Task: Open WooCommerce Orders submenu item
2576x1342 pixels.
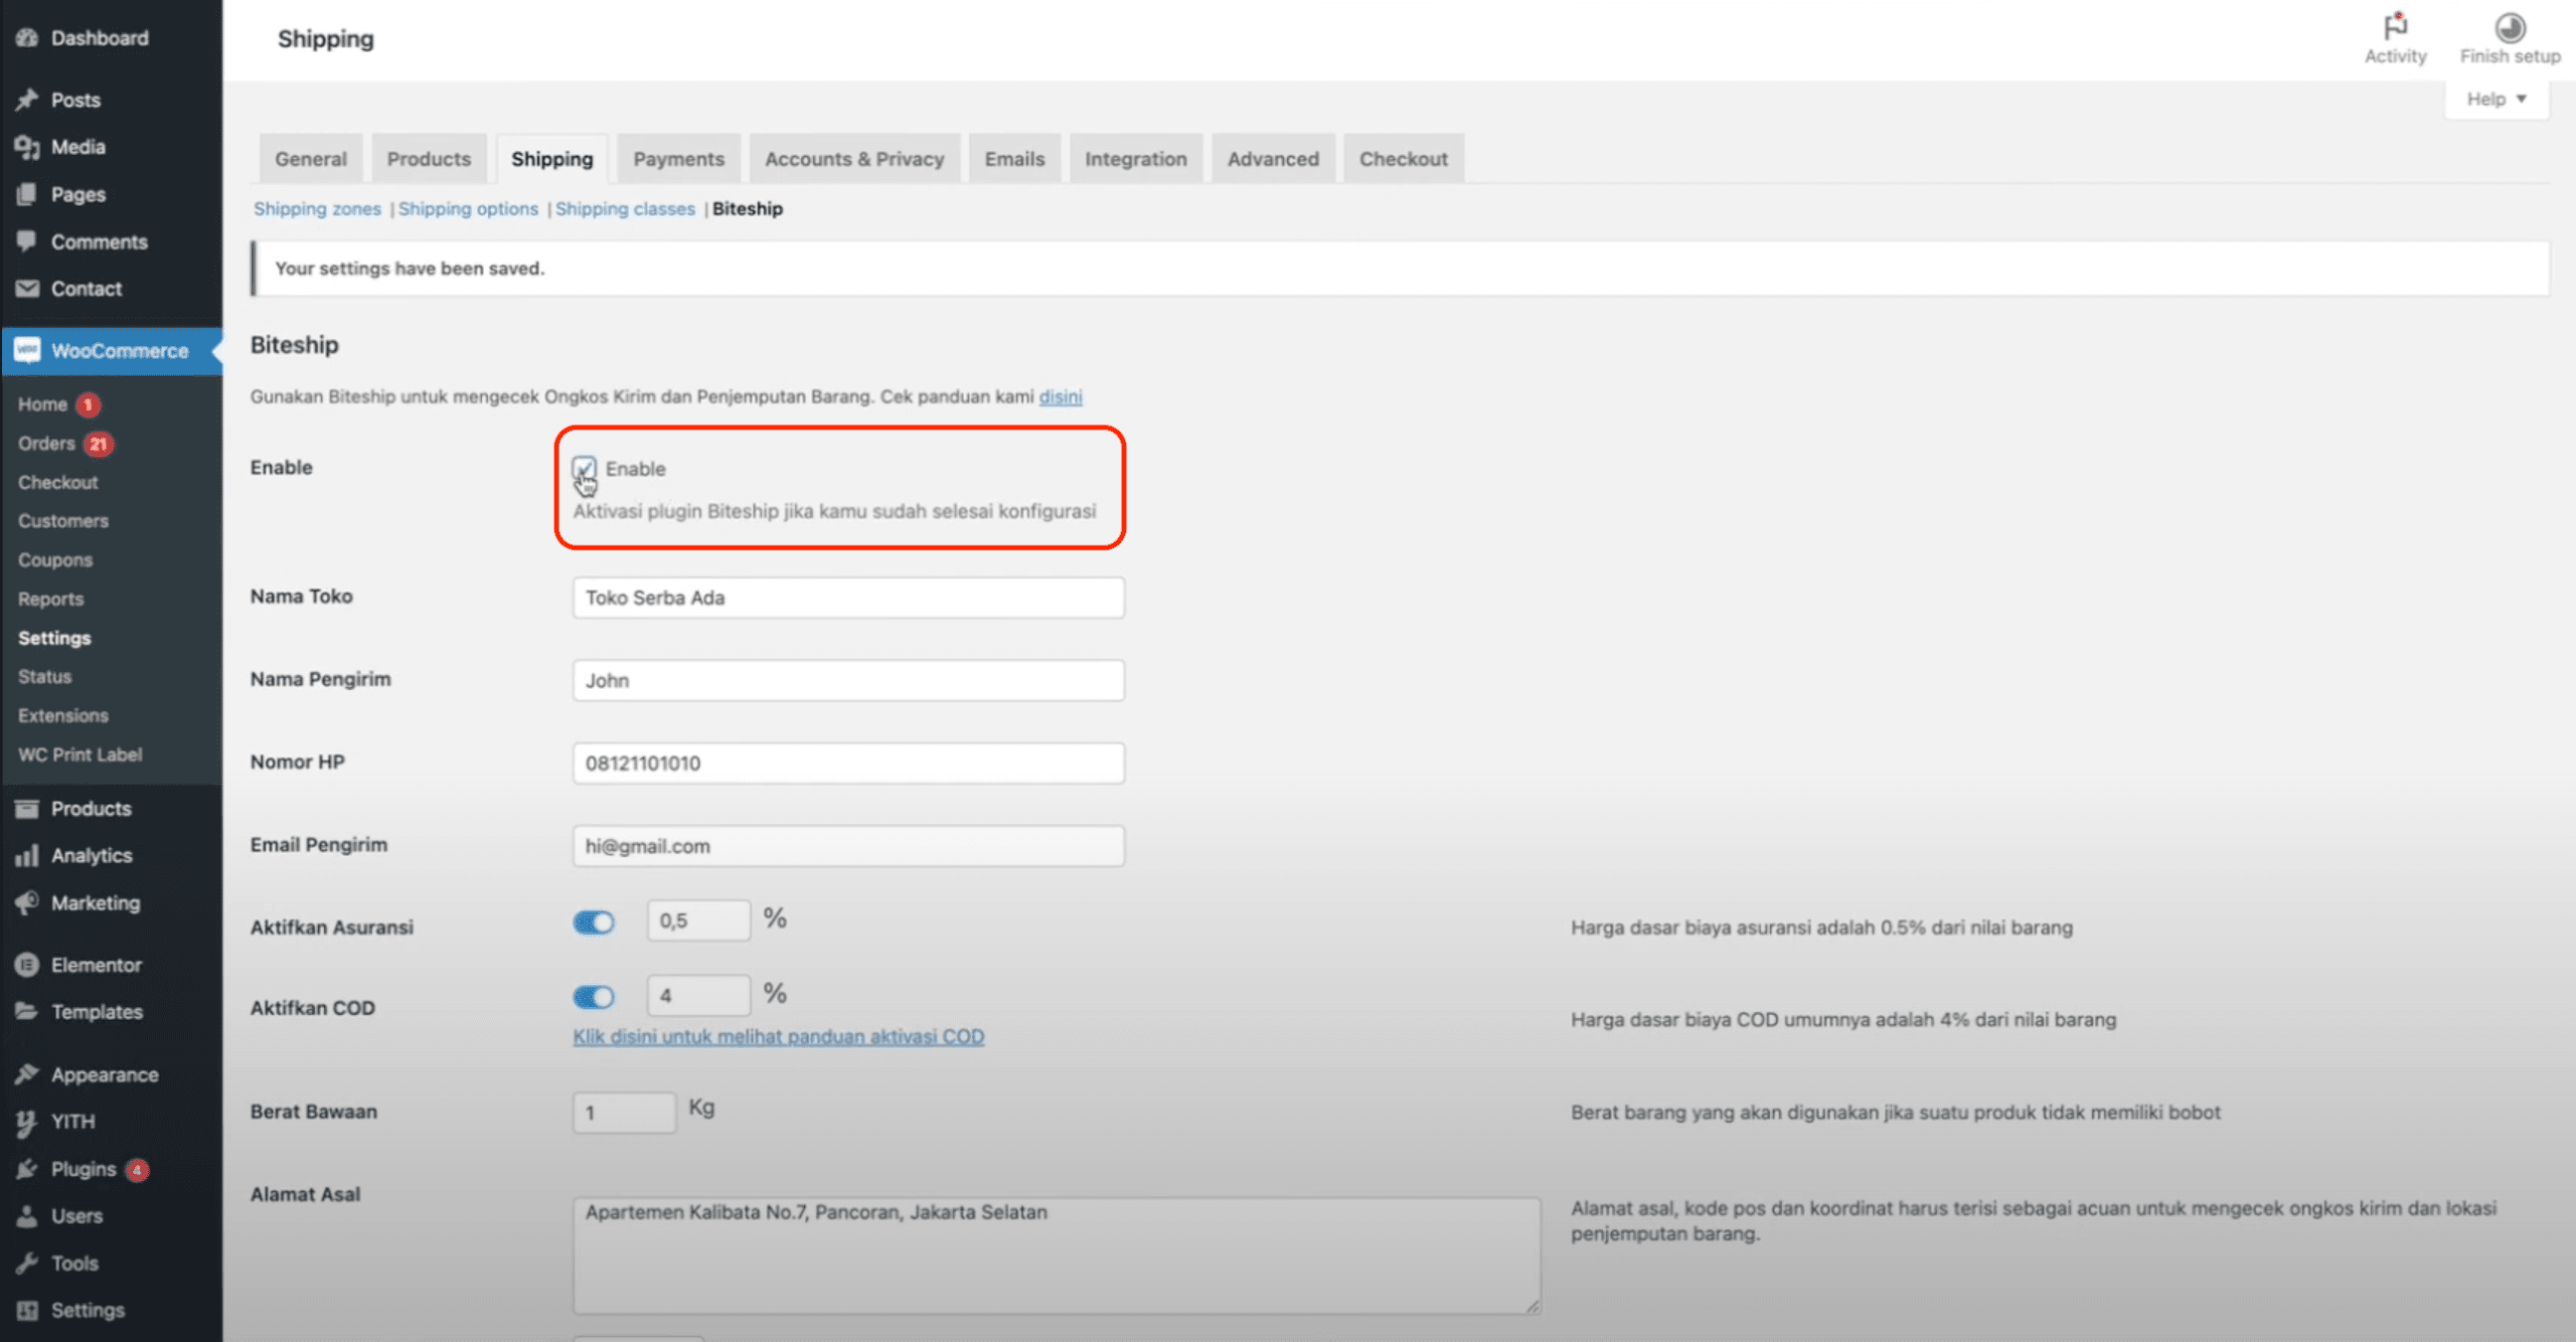Action: point(46,443)
